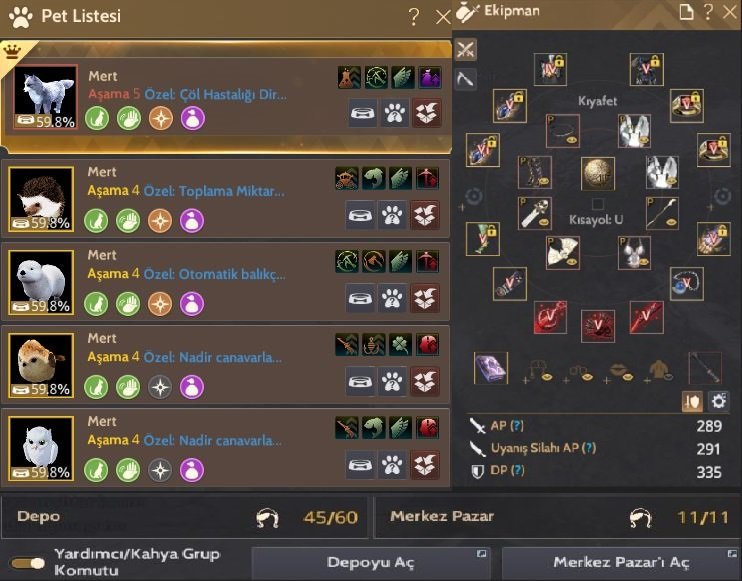Tick the checkbox below the central alchemy stone
Image resolution: width=742 pixels, height=581 pixels.
pos(598,204)
